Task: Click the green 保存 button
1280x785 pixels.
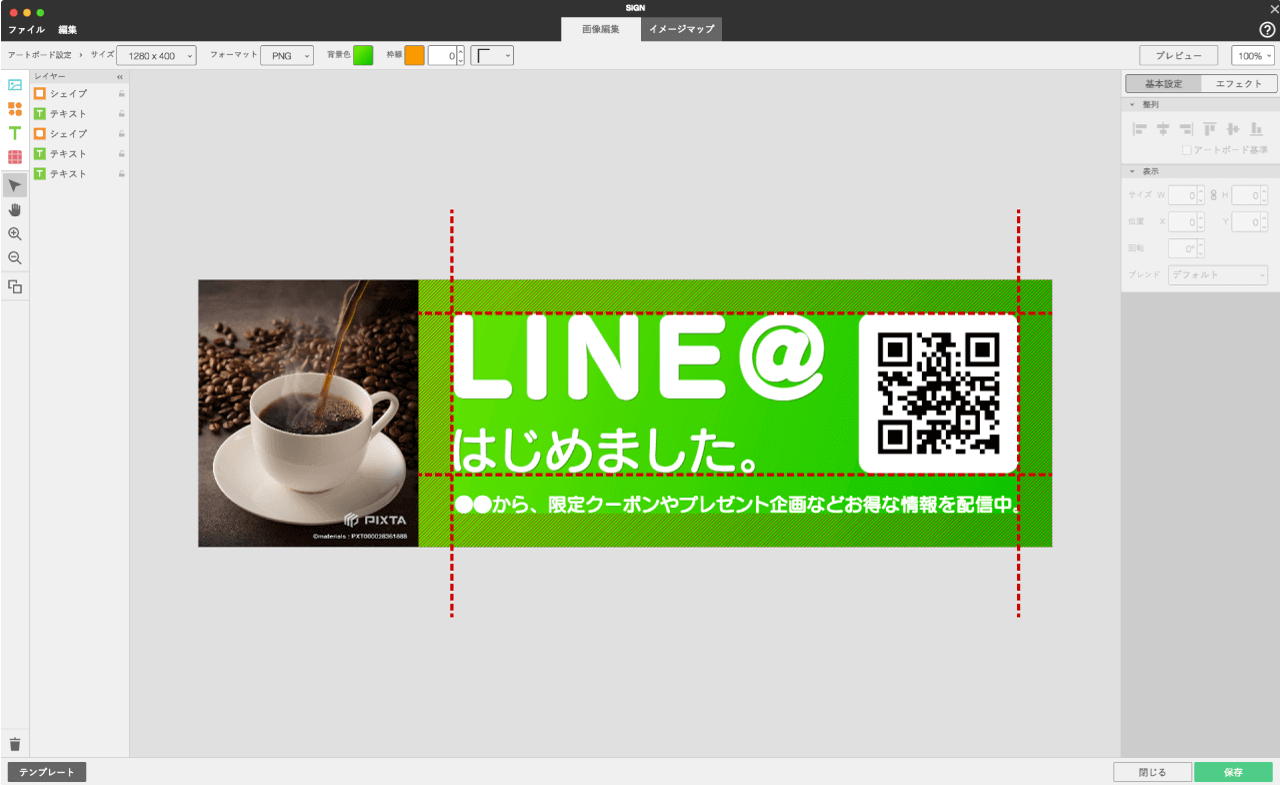Action: coord(1233,772)
